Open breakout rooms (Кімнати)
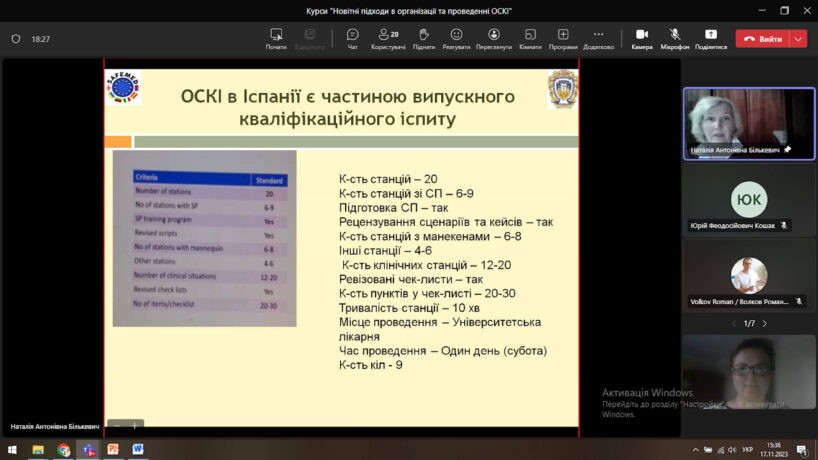Screen dimensions: 818x460 tap(530, 38)
